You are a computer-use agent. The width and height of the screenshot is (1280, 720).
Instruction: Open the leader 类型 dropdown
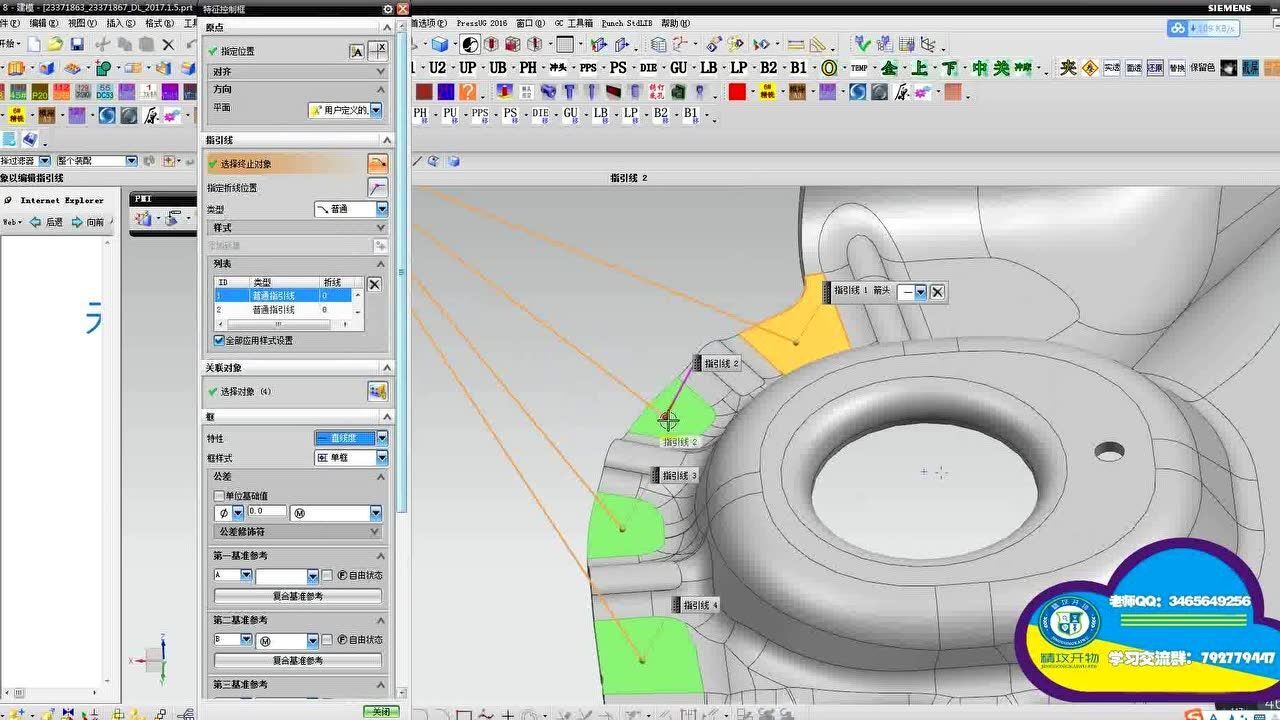tap(381, 209)
